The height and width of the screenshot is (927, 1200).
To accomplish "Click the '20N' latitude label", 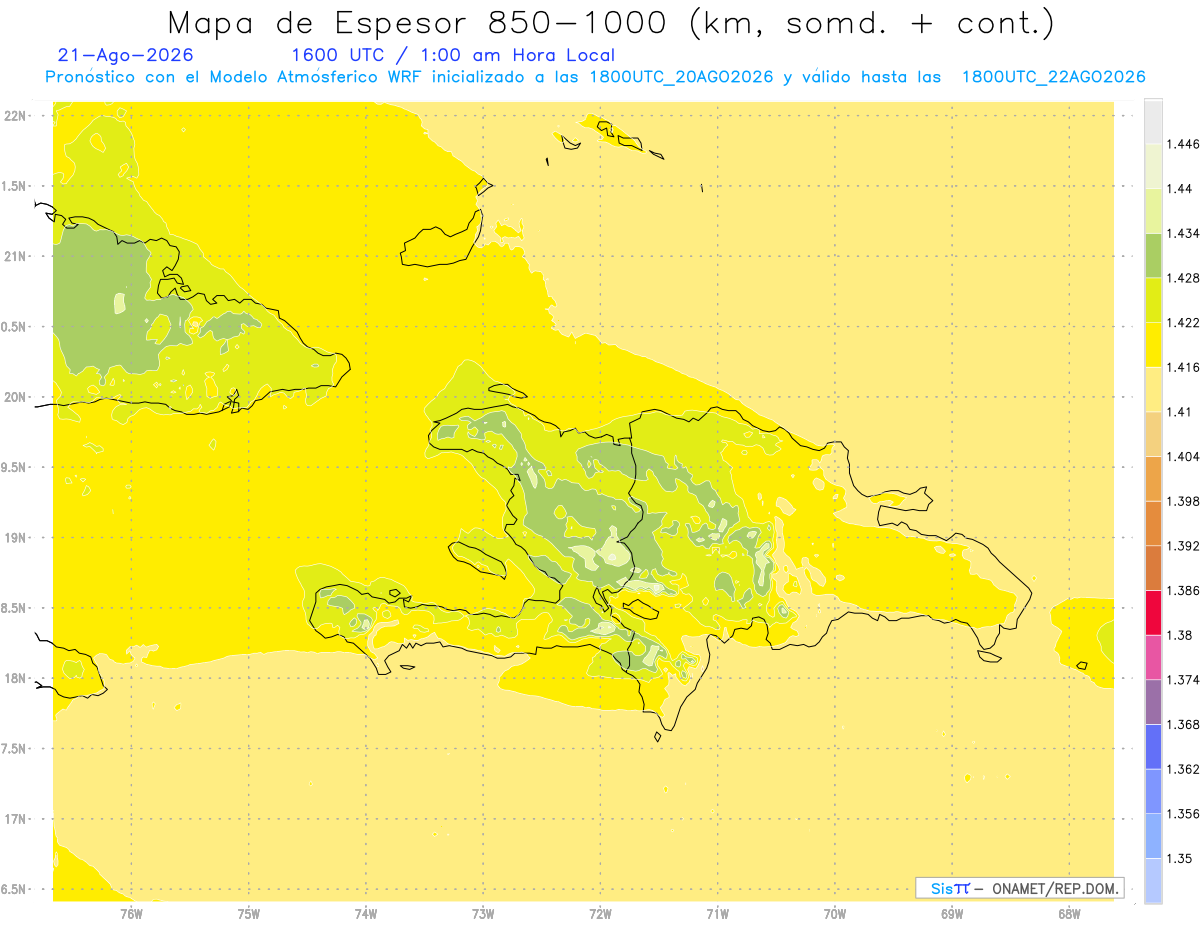I will point(17,397).
